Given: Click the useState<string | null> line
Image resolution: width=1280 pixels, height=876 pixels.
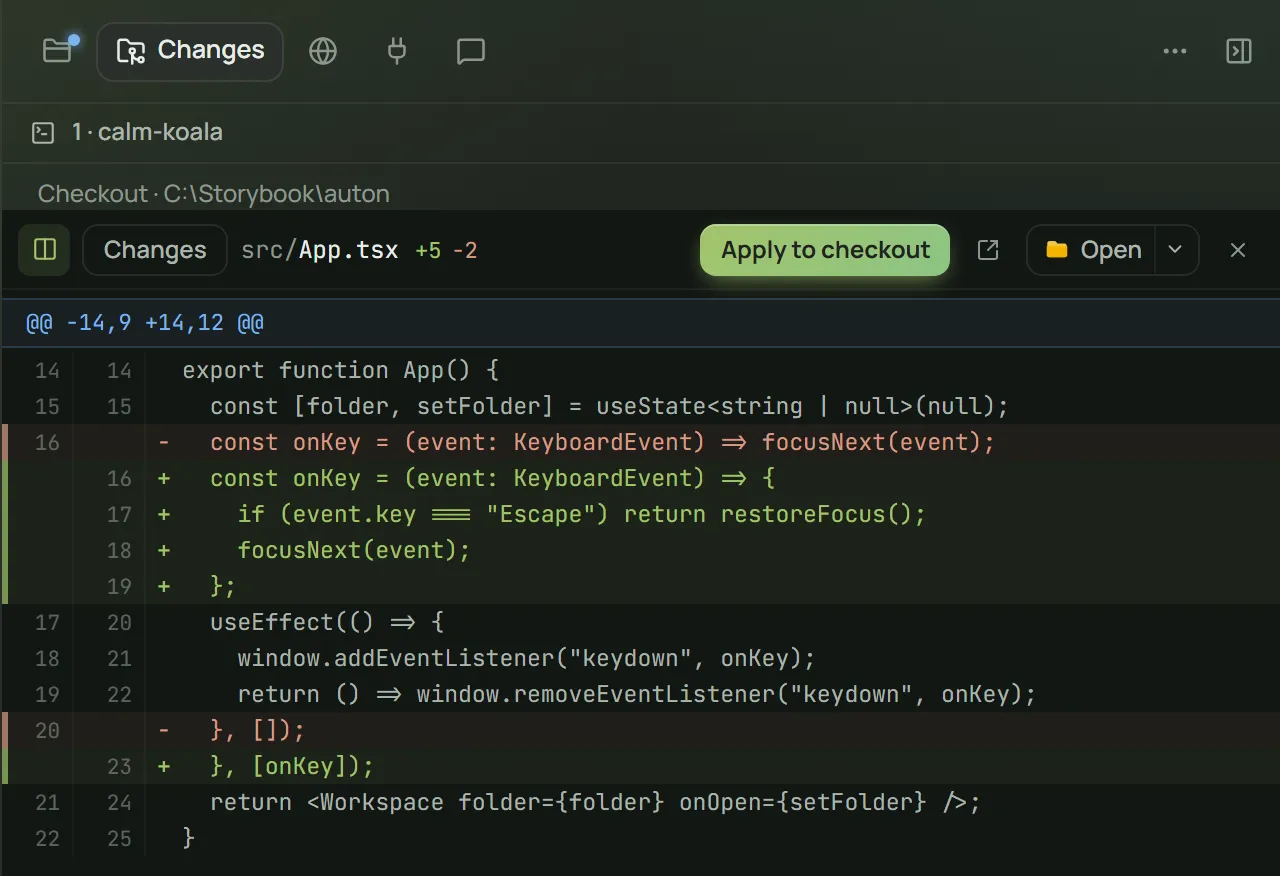Looking at the screenshot, I should click(640, 406).
